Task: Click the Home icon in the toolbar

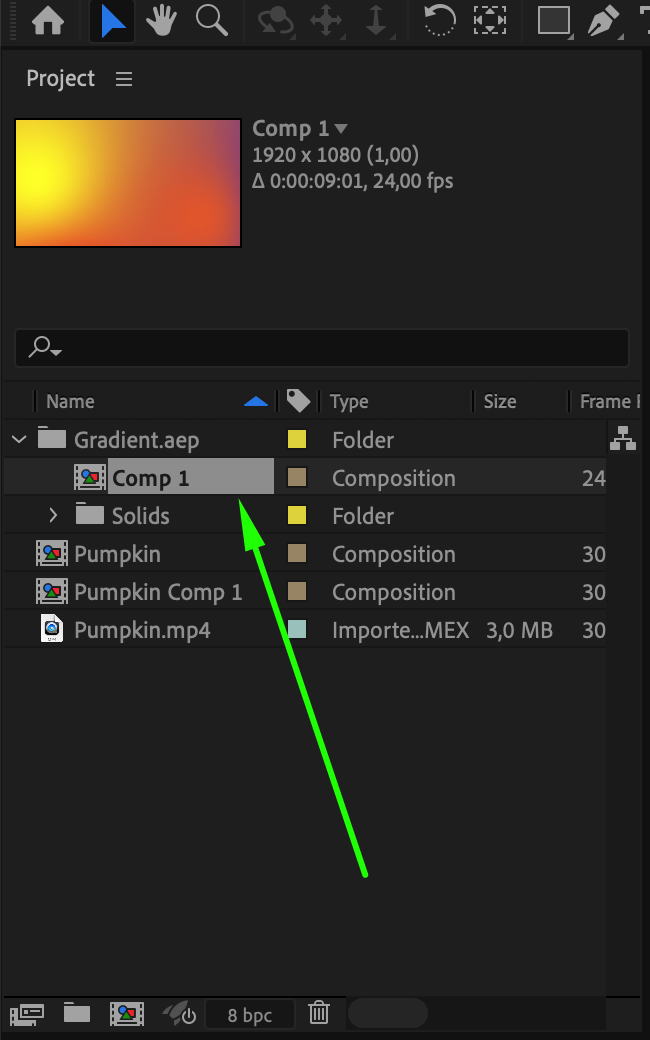Action: click(48, 21)
